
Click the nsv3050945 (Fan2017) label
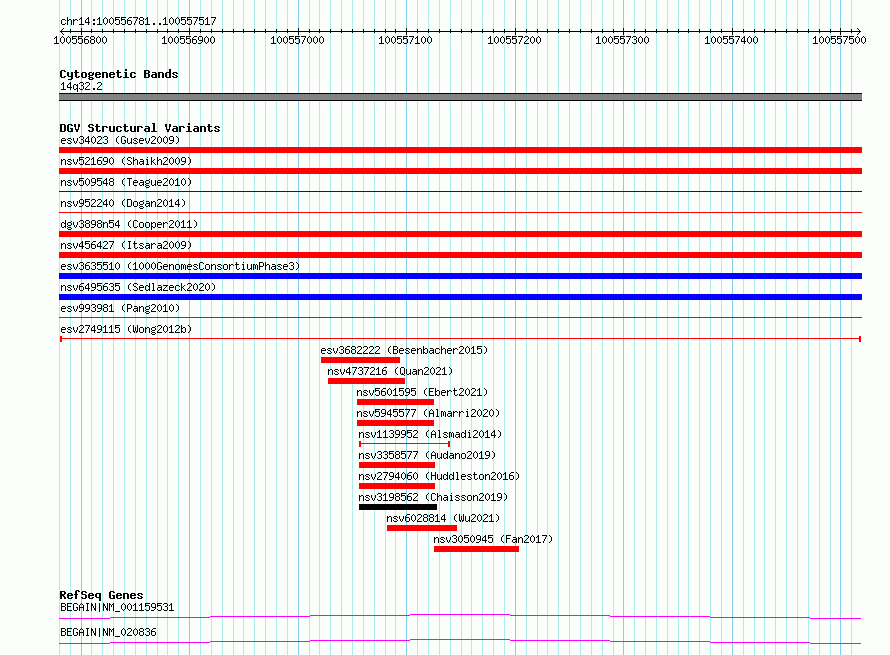pyautogui.click(x=493, y=539)
